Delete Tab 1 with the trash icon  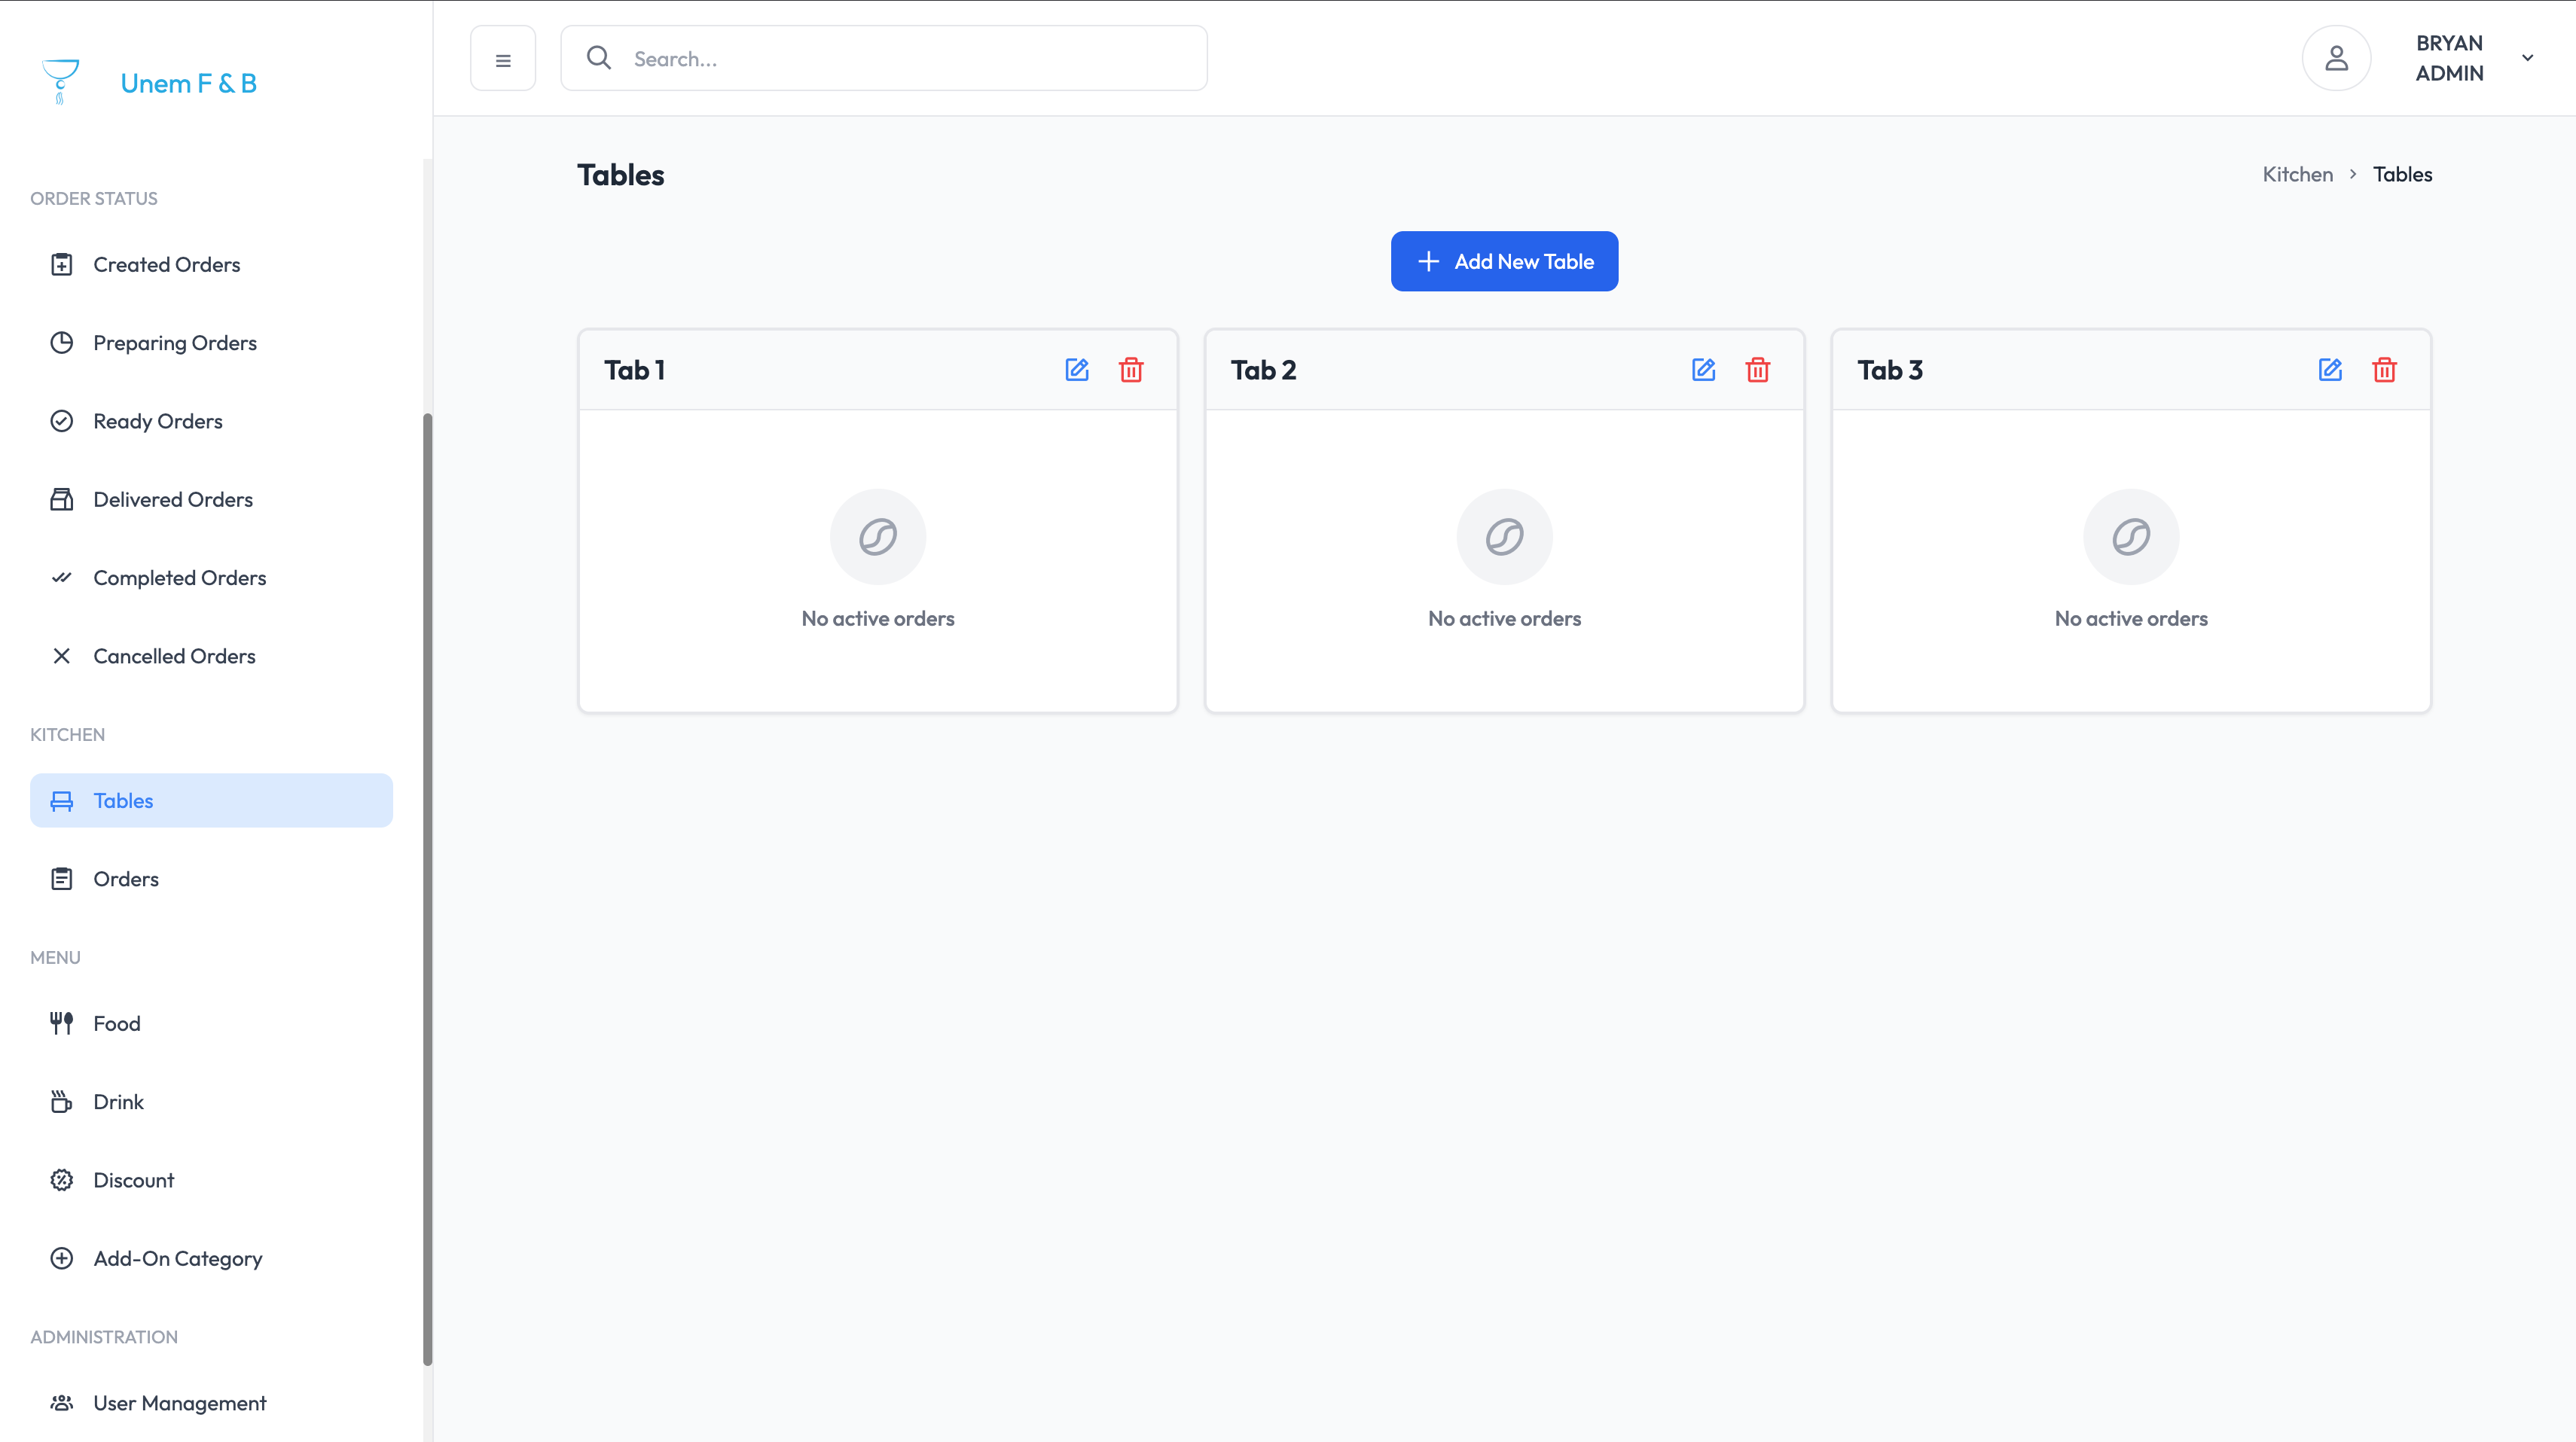tap(1131, 370)
